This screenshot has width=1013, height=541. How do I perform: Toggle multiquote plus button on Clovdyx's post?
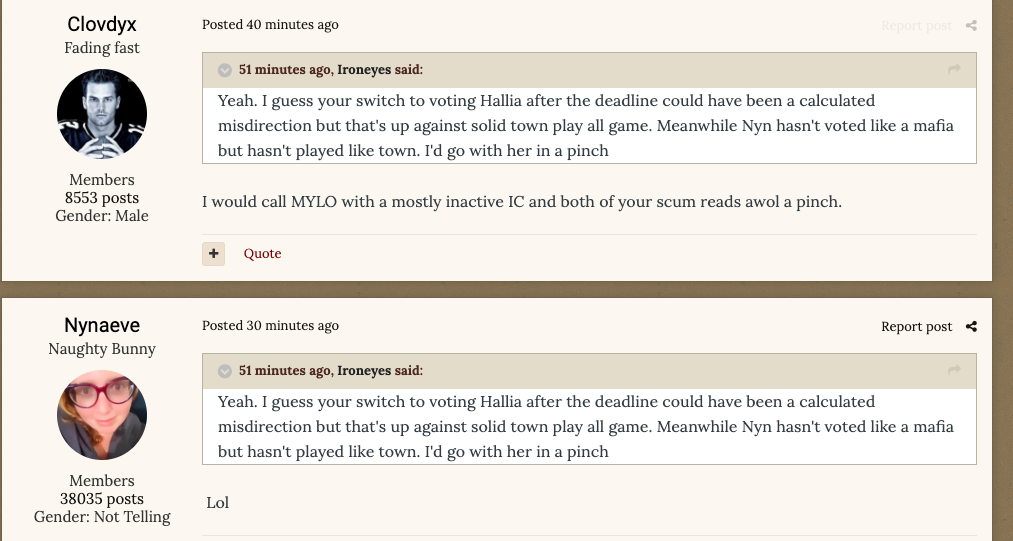[x=213, y=253]
